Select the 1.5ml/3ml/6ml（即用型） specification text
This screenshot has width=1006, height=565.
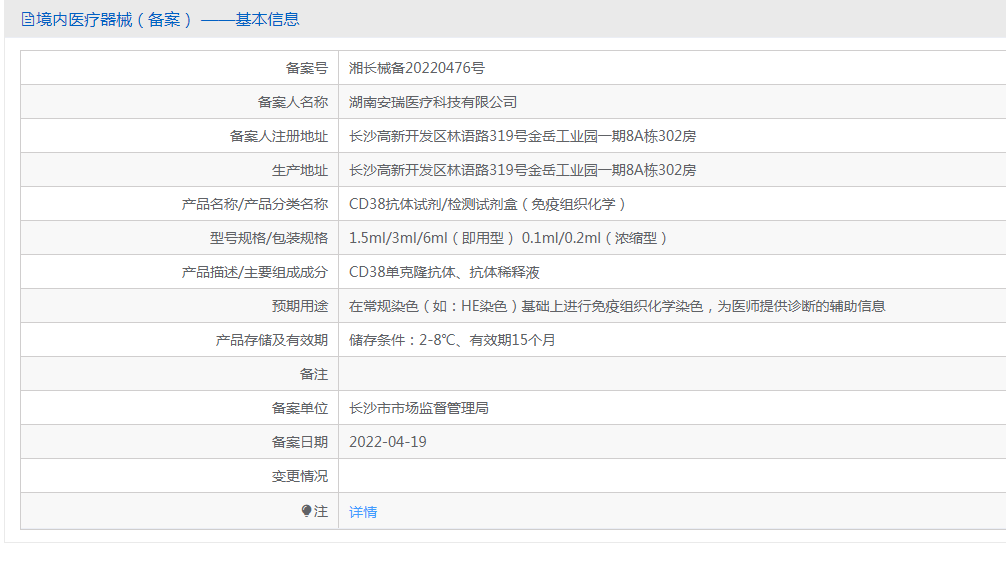(432, 238)
